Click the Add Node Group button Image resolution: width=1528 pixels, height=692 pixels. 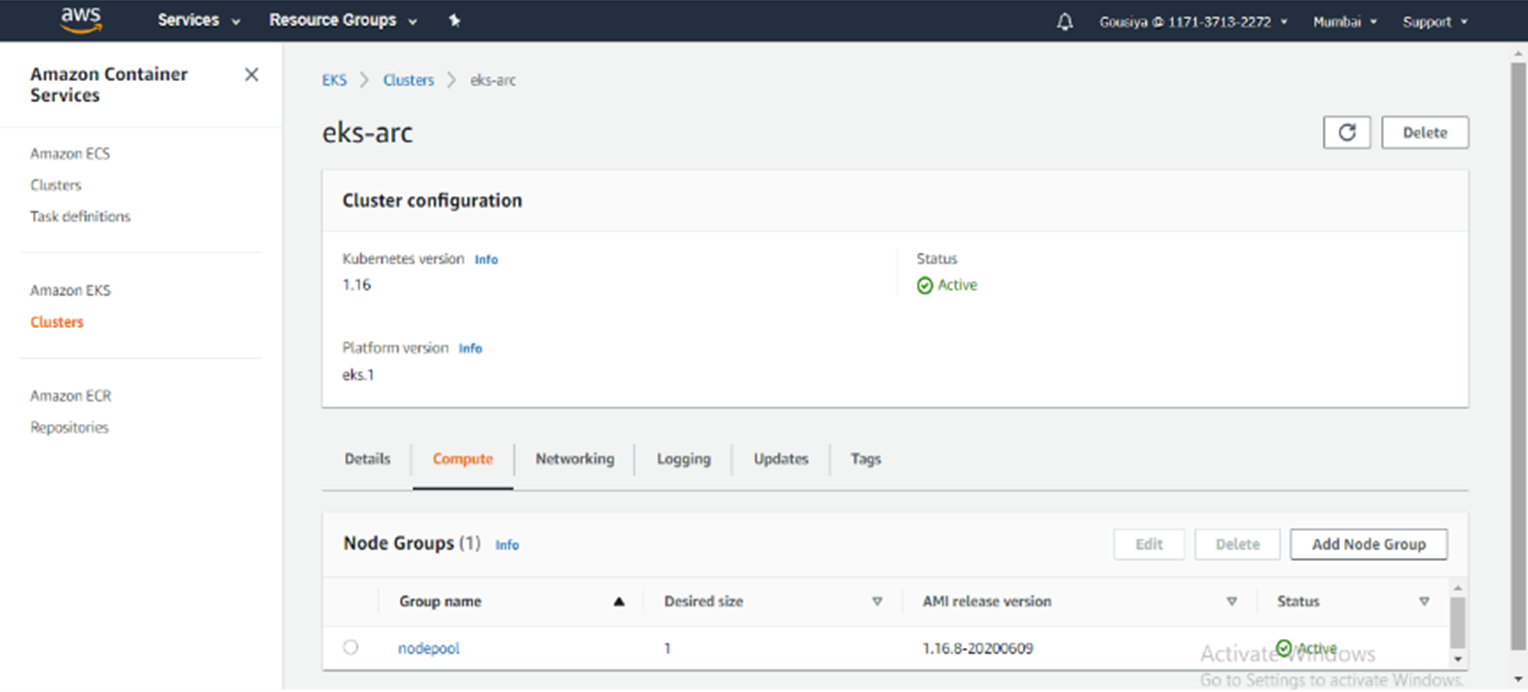coord(1368,544)
